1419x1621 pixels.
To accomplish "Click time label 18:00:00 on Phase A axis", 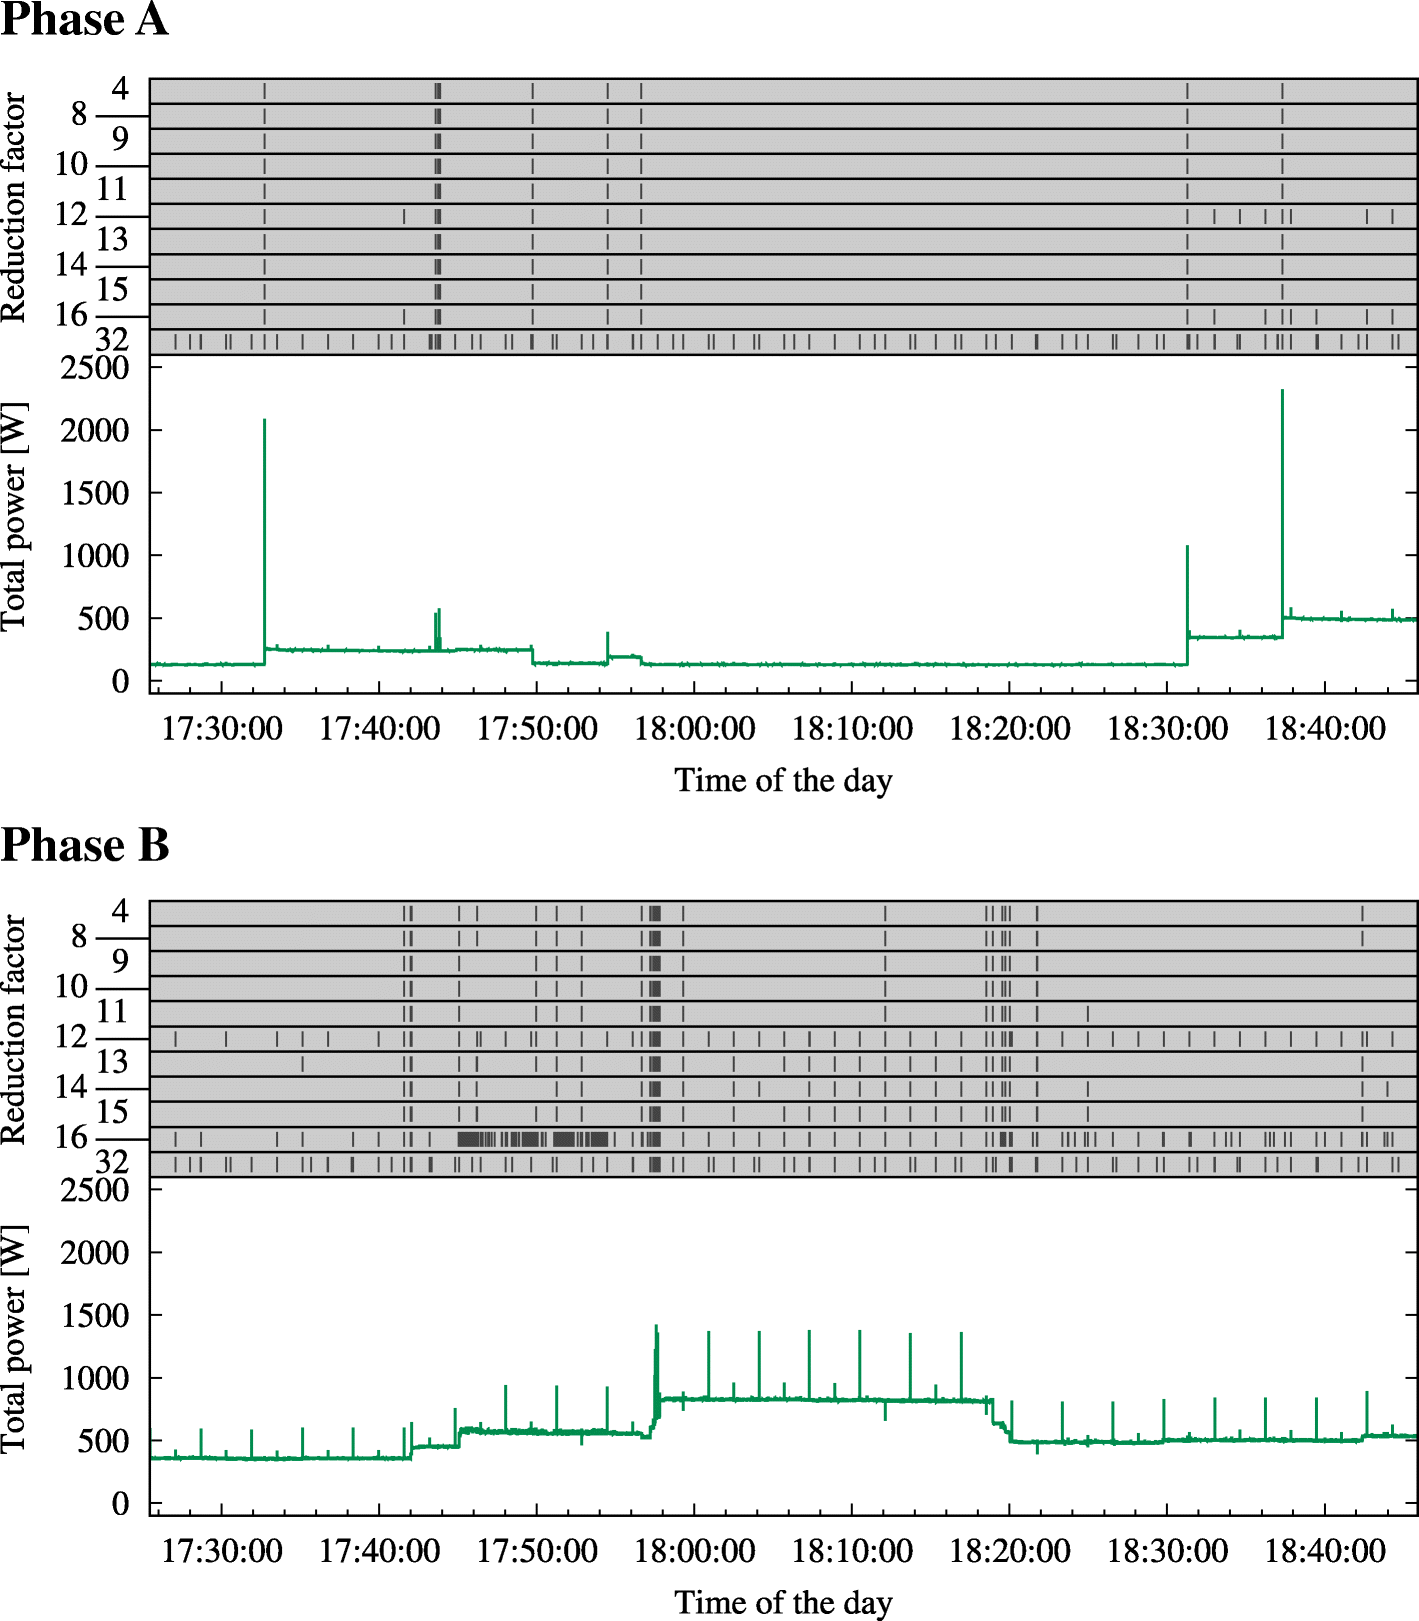I will point(695,728).
